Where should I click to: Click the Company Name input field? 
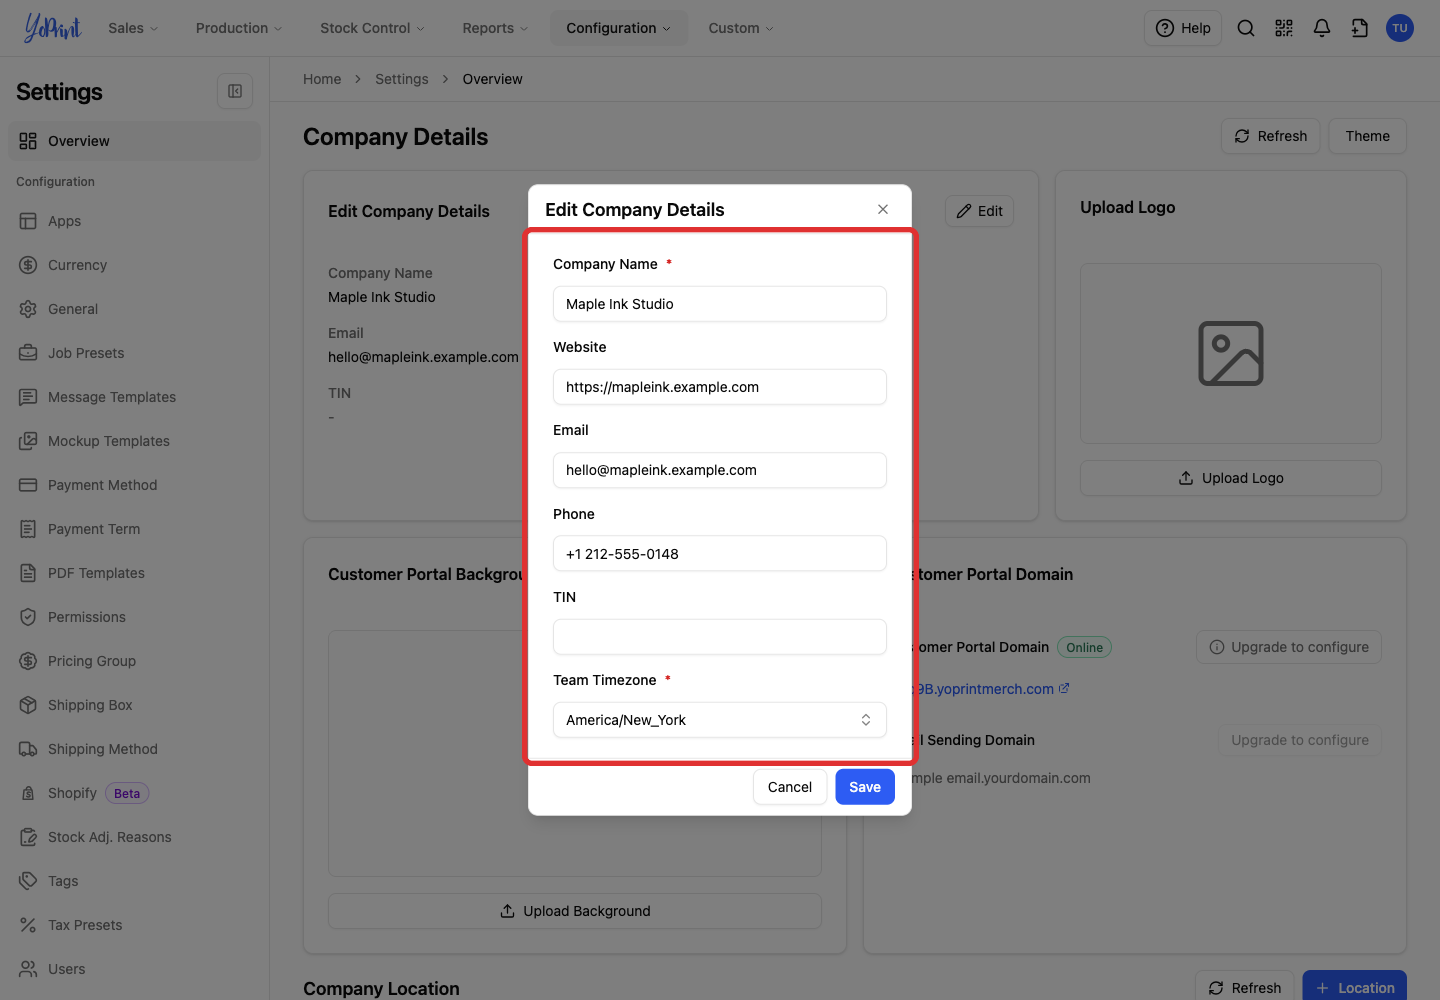click(720, 304)
